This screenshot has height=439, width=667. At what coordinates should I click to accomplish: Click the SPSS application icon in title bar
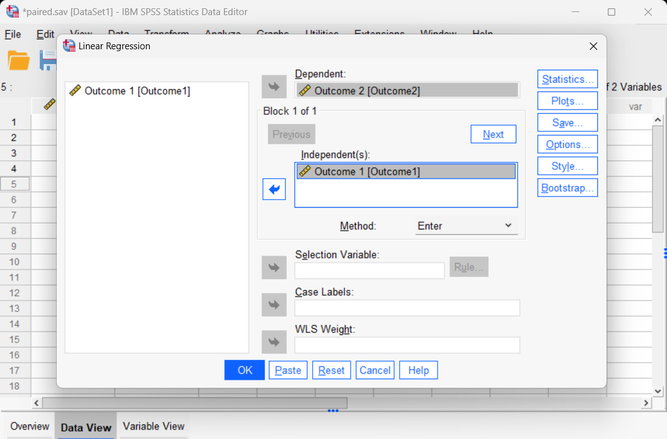[12, 11]
